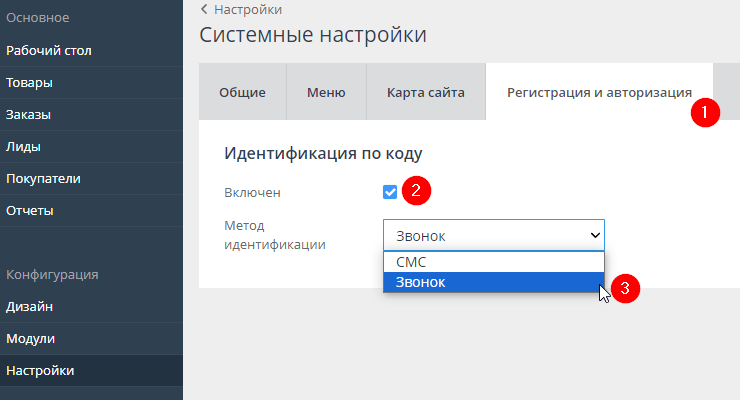Image resolution: width=740 pixels, height=400 pixels.
Task: Open Модули in the sidebar
Action: 31,338
